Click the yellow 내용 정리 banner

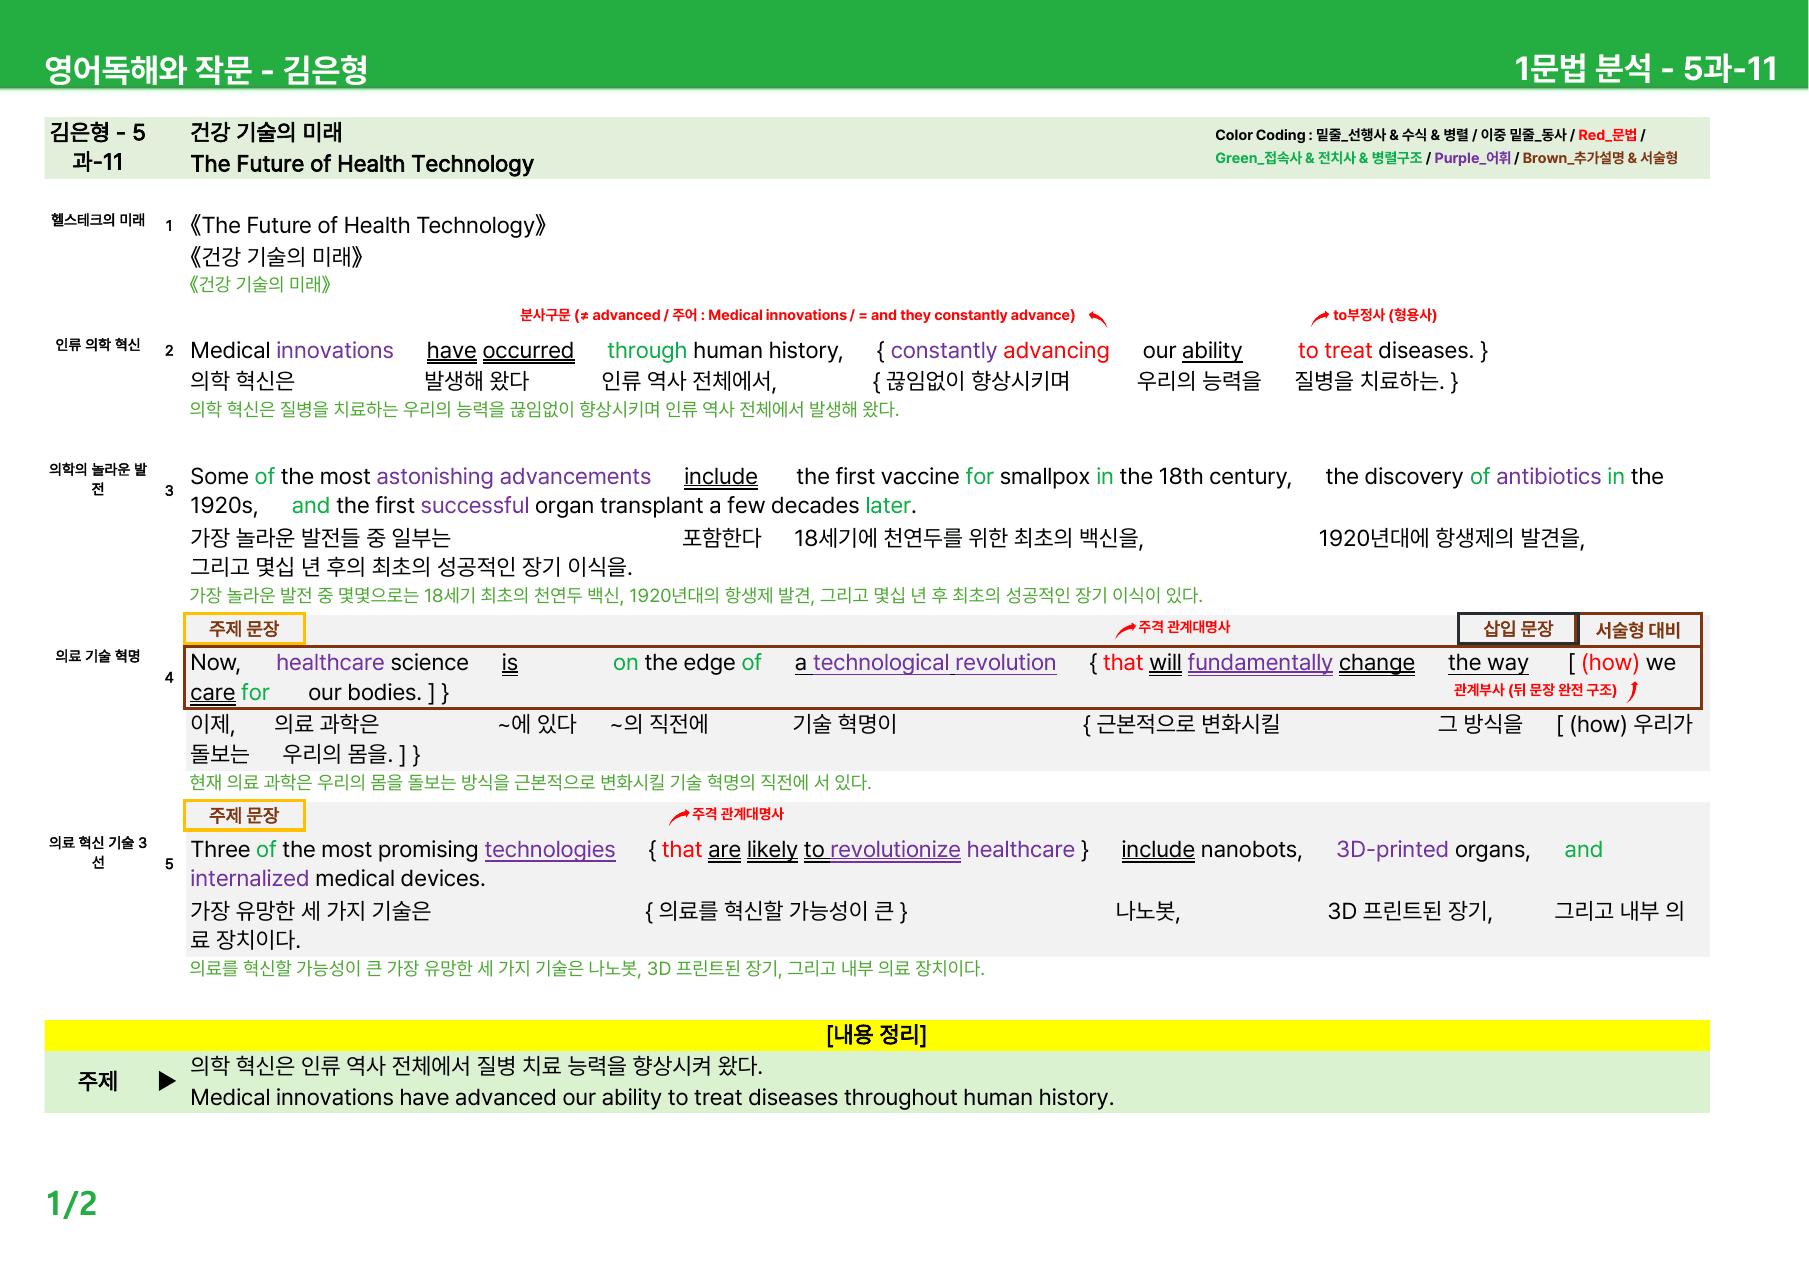pos(877,1035)
